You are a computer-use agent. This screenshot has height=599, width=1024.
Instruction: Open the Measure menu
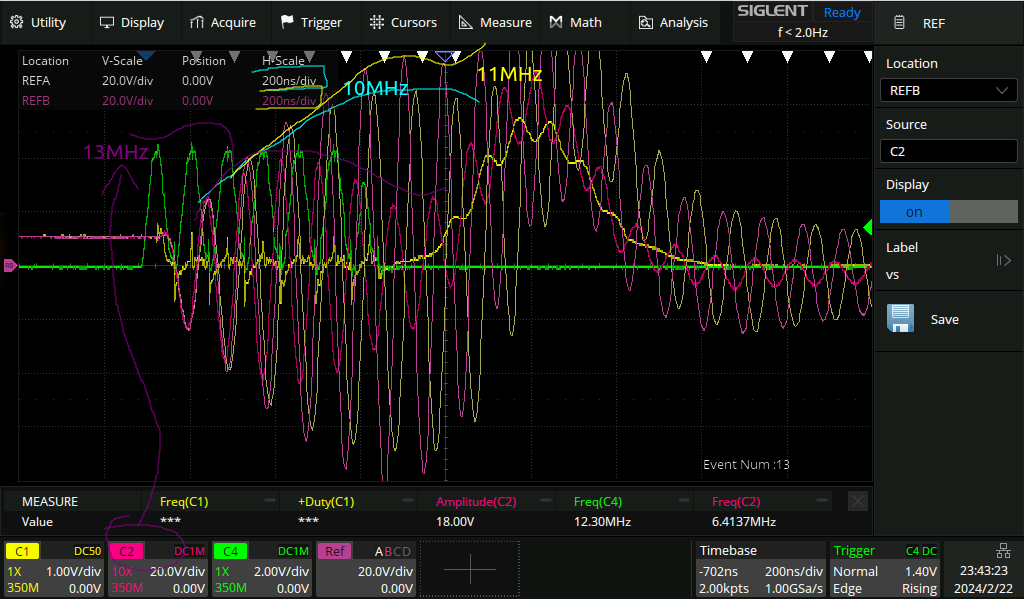click(x=495, y=22)
